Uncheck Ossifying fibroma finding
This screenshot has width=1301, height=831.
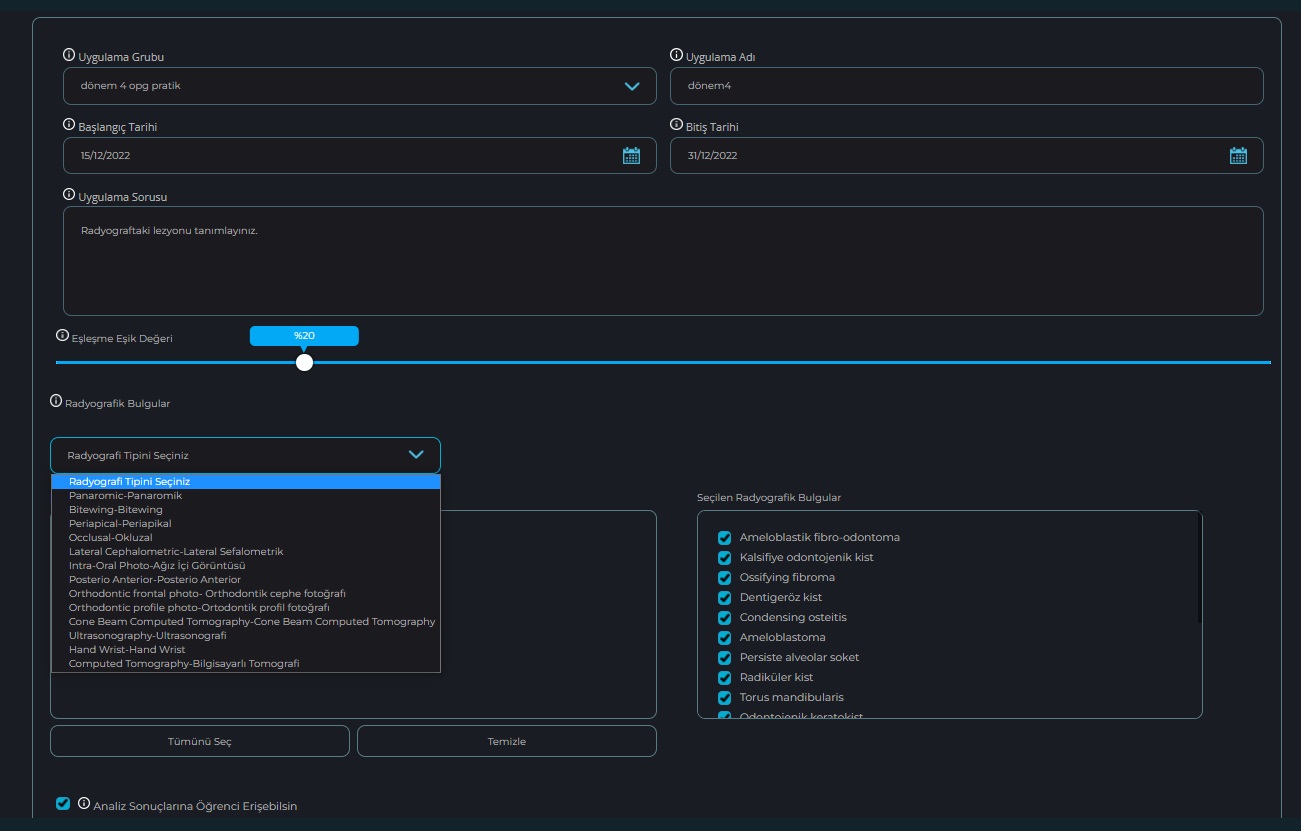725,578
